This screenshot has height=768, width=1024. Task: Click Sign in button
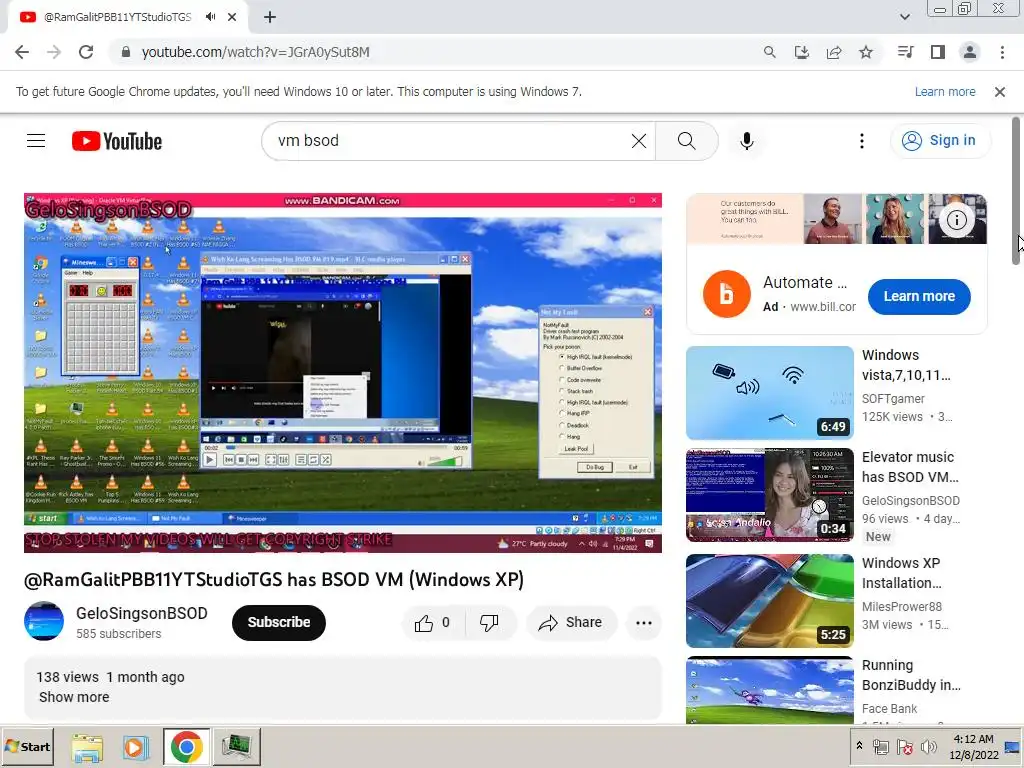(x=940, y=140)
